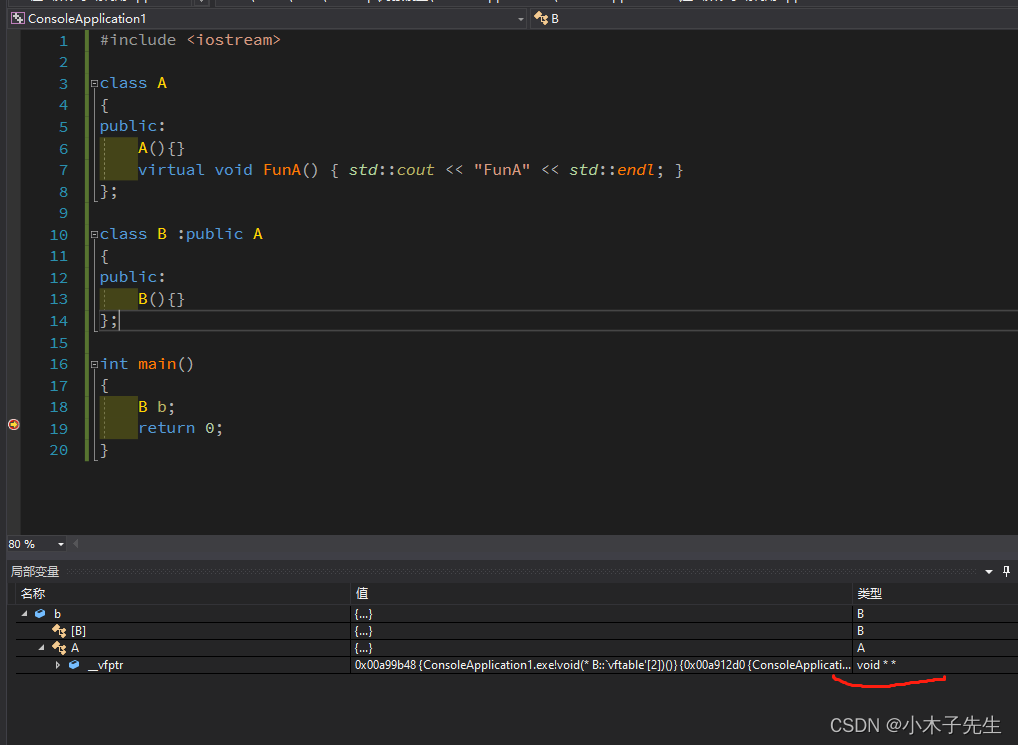
Task: Open the class B navigation dropdown
Action: (x=774, y=19)
